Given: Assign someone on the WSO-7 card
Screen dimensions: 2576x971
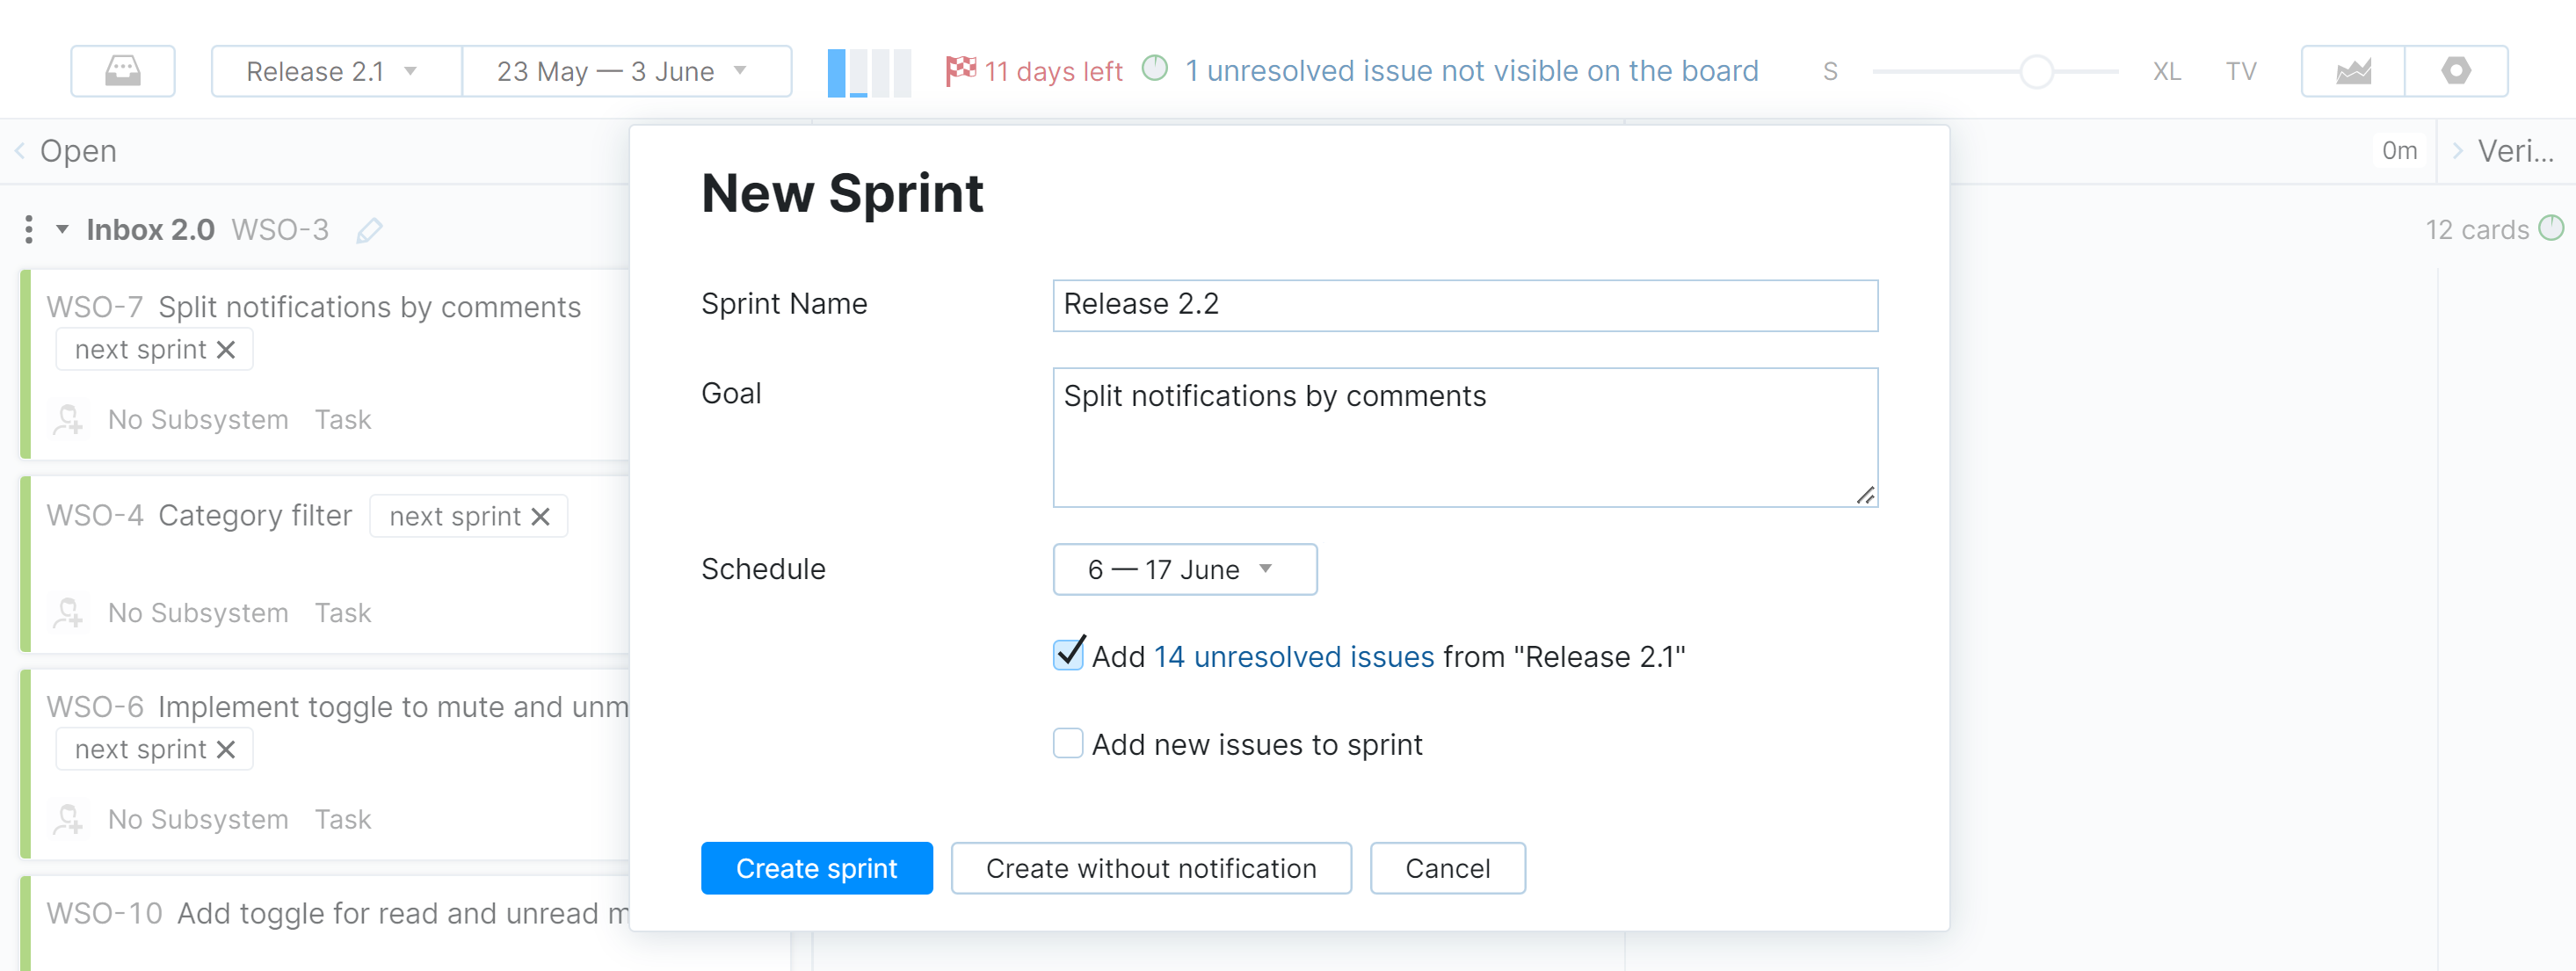Looking at the screenshot, I should click(68, 419).
